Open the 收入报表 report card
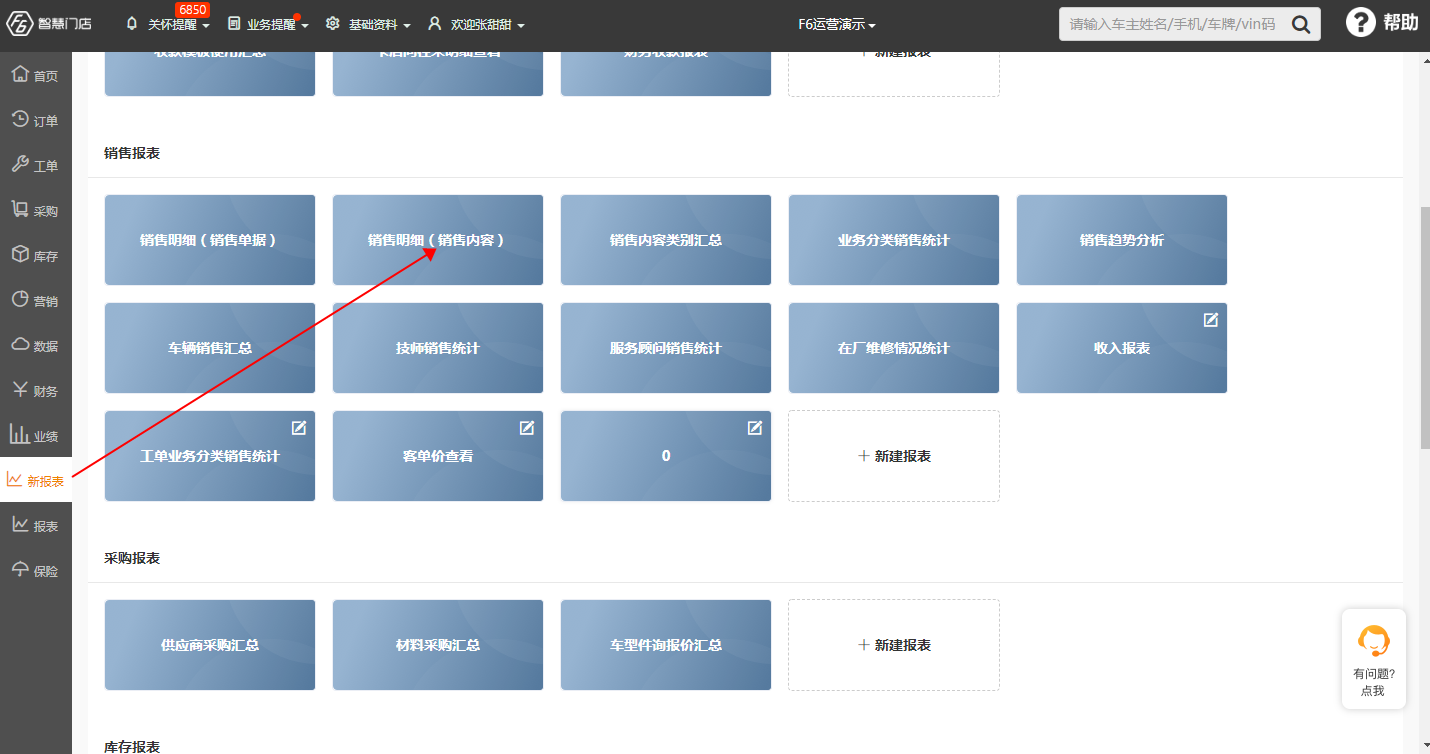 coord(1122,348)
